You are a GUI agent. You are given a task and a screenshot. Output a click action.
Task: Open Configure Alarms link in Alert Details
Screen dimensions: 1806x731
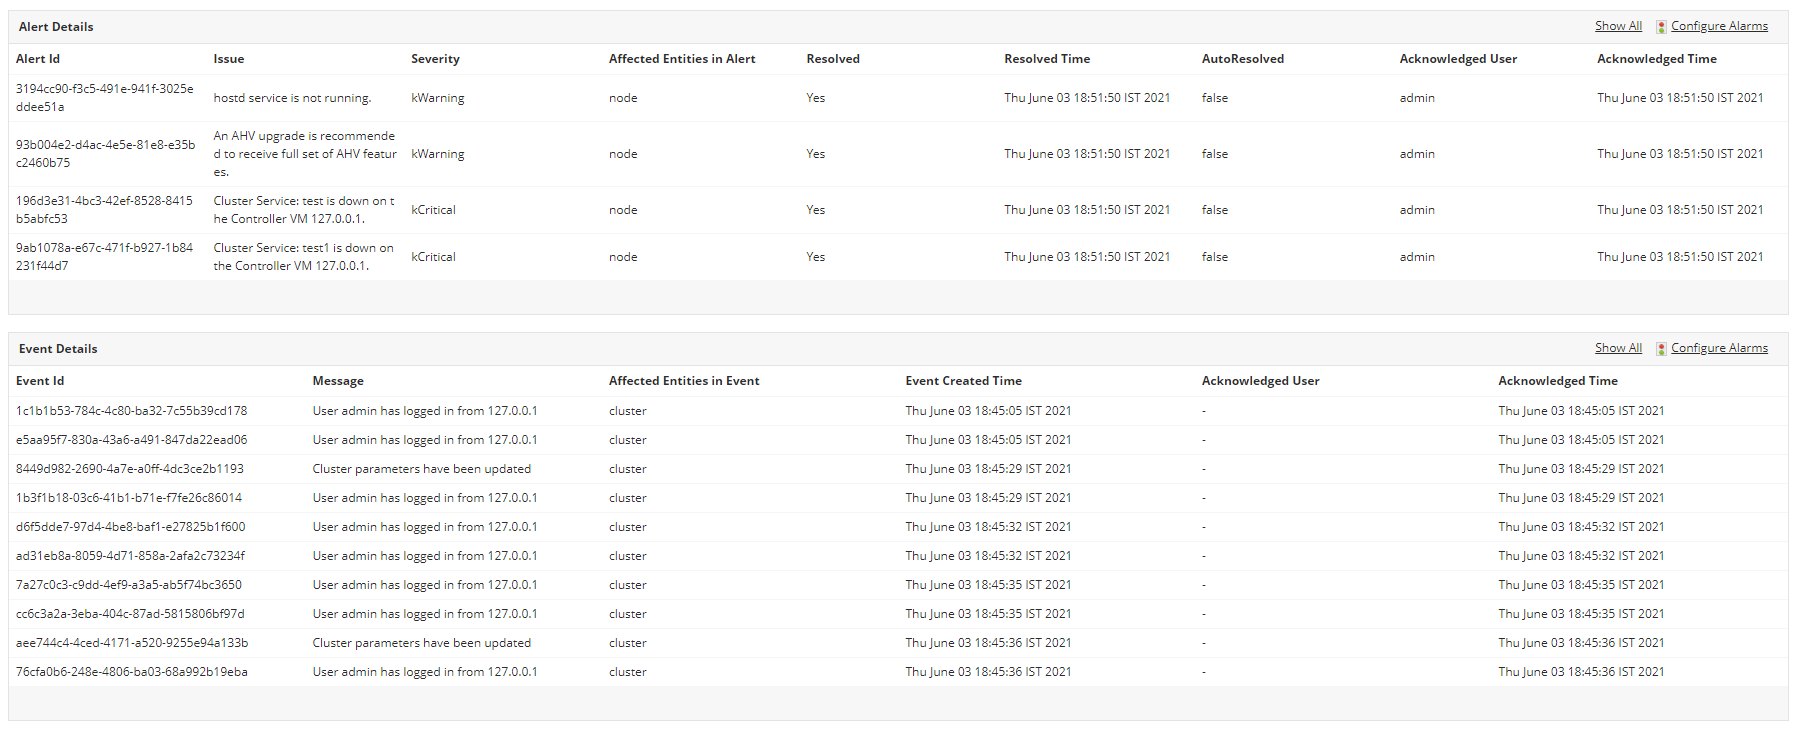(1719, 26)
